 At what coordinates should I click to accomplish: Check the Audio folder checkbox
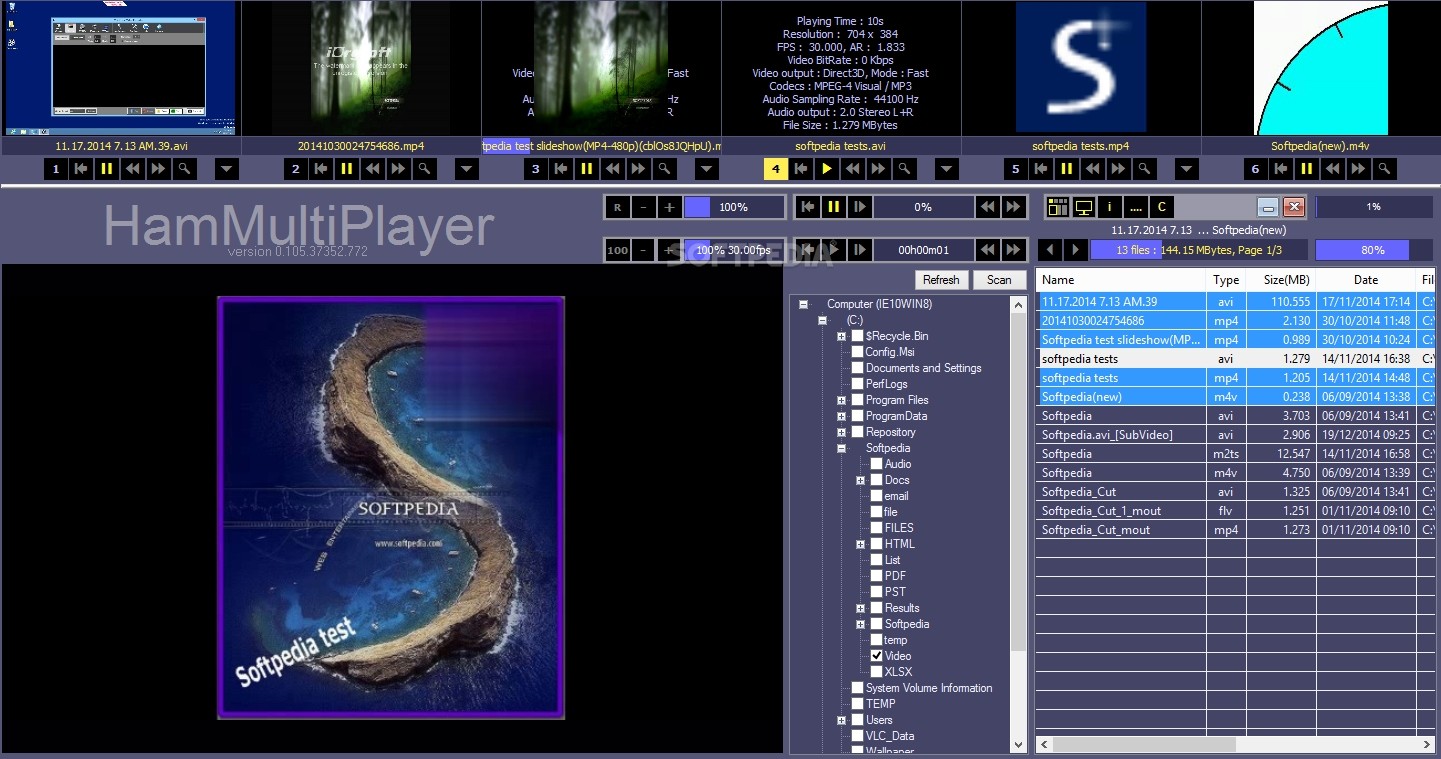[x=876, y=464]
